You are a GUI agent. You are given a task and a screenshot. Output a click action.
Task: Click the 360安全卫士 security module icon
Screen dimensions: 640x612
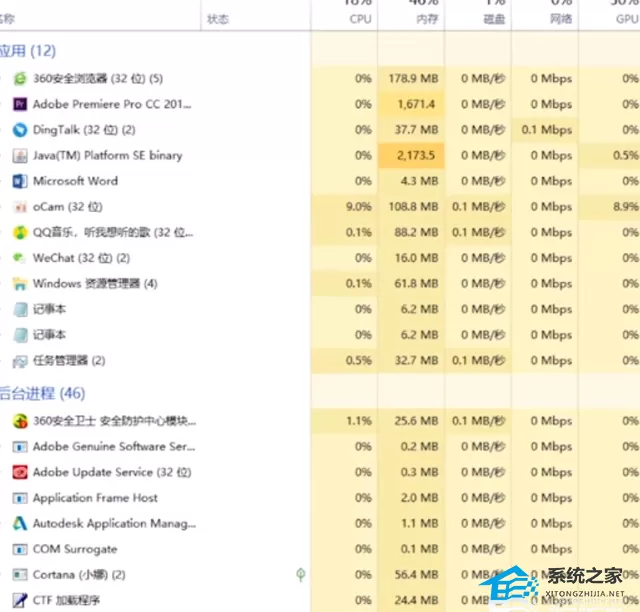pos(20,421)
